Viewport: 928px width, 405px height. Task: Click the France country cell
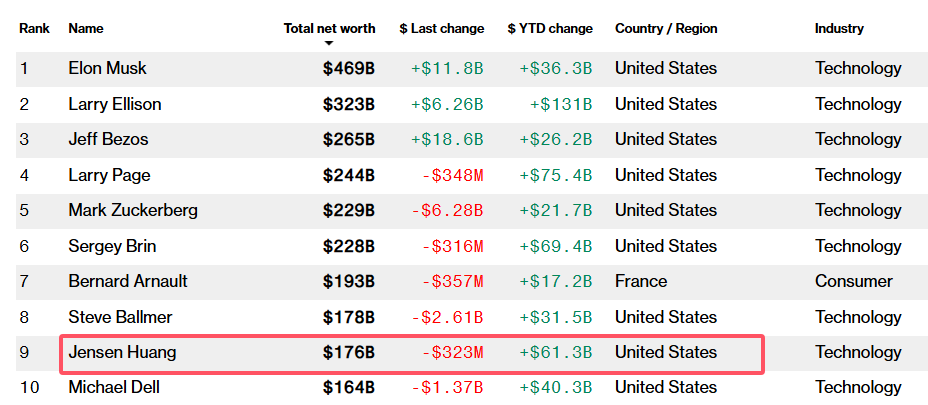(x=641, y=281)
